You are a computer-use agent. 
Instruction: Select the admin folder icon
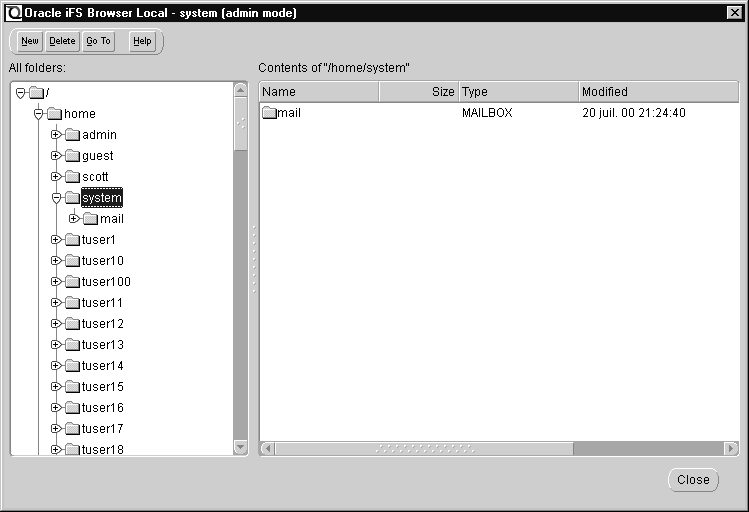72,135
